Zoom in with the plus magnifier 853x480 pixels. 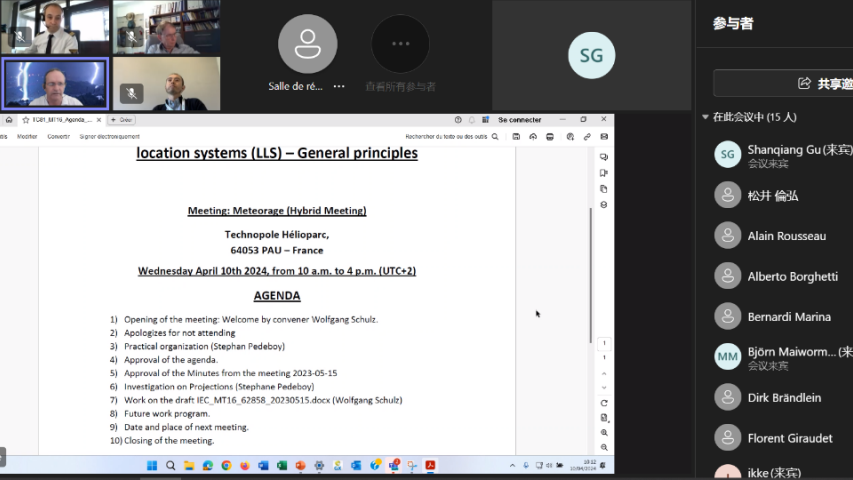coord(604,433)
